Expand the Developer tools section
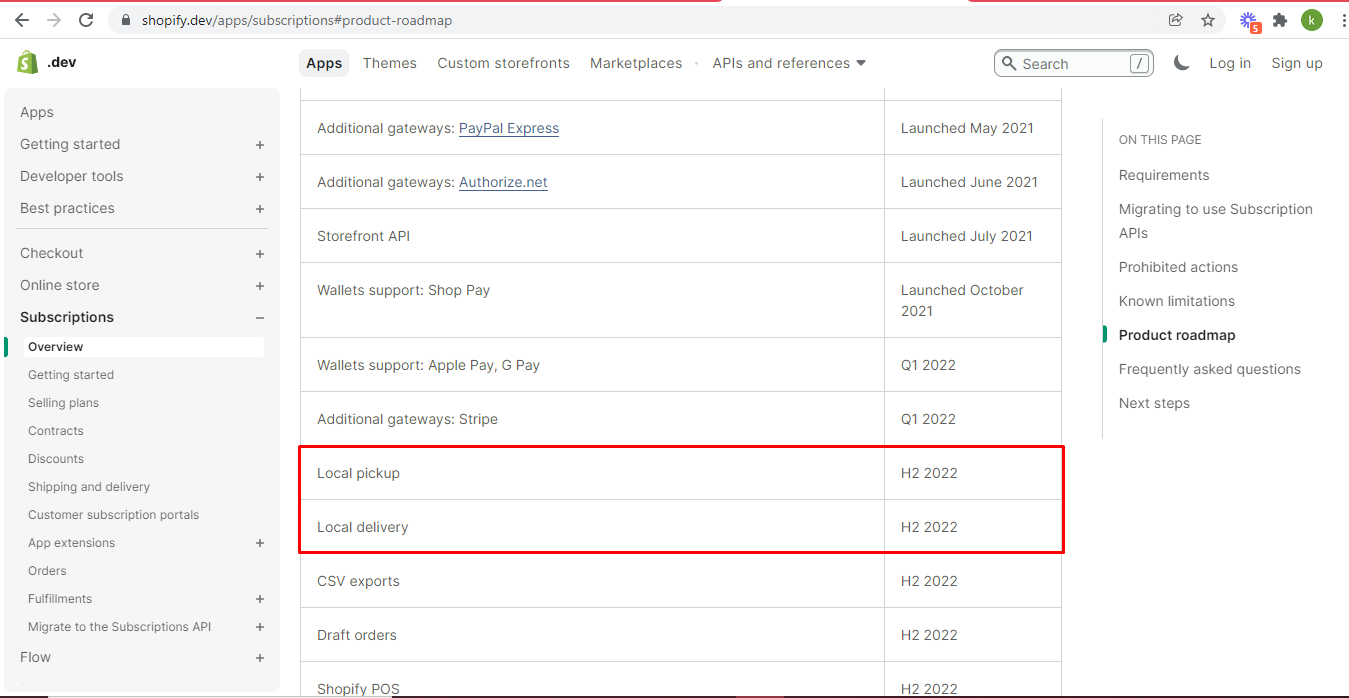 (260, 177)
